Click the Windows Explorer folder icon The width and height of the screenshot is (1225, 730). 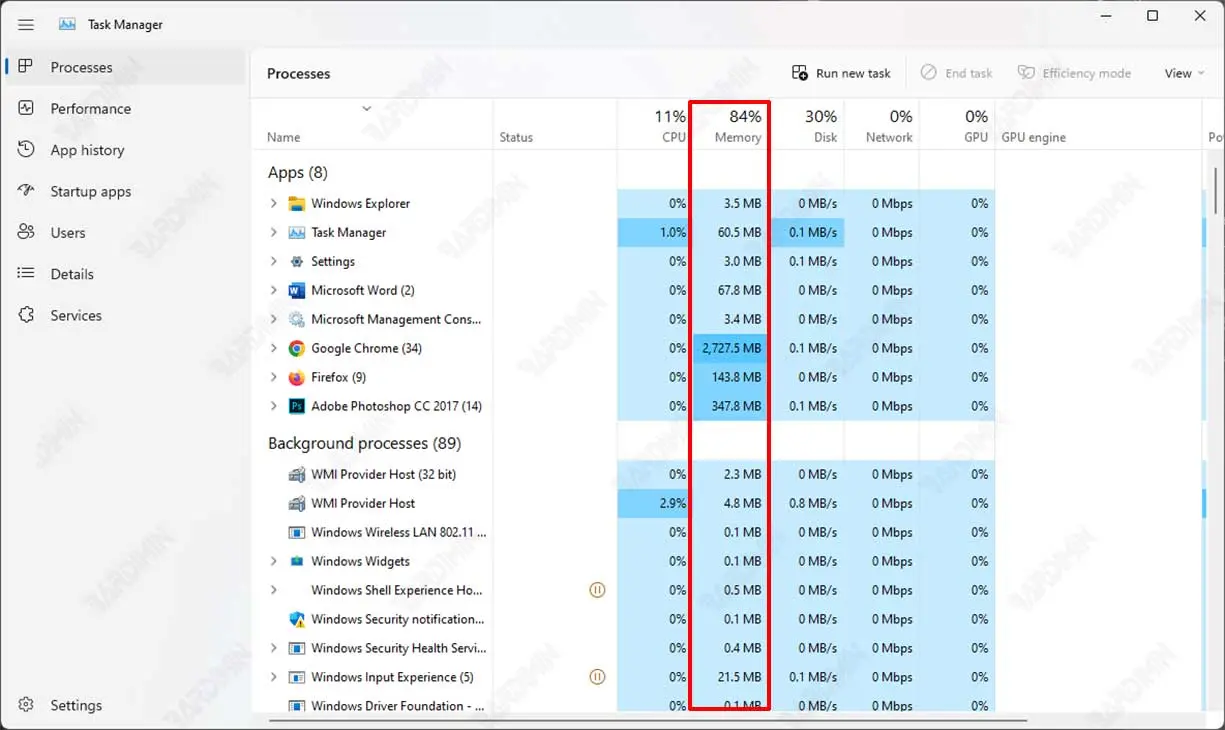(x=296, y=204)
